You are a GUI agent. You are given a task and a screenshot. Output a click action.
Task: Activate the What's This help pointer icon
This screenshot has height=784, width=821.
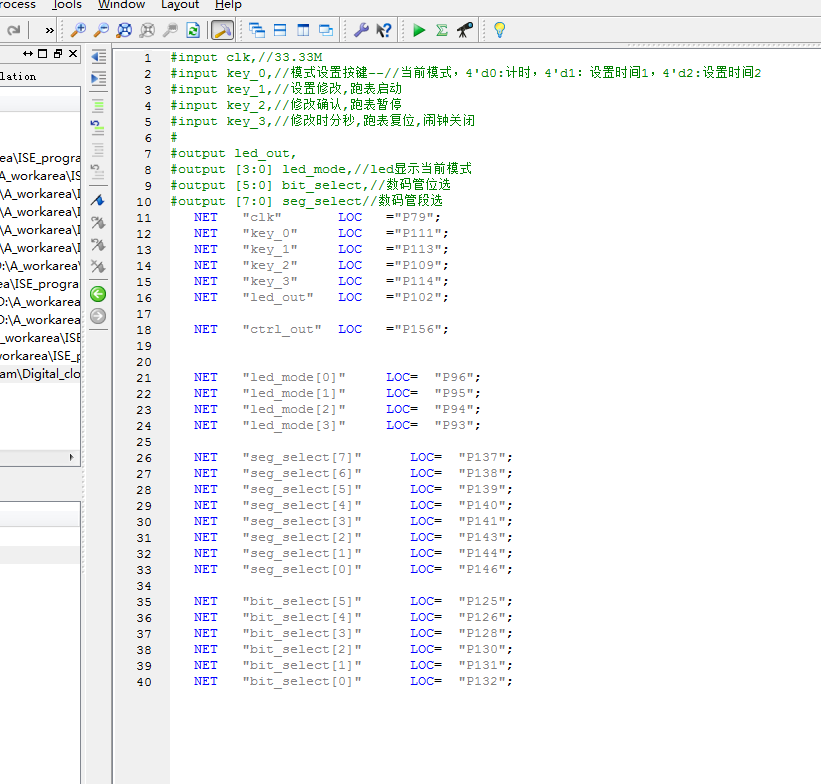pos(383,30)
